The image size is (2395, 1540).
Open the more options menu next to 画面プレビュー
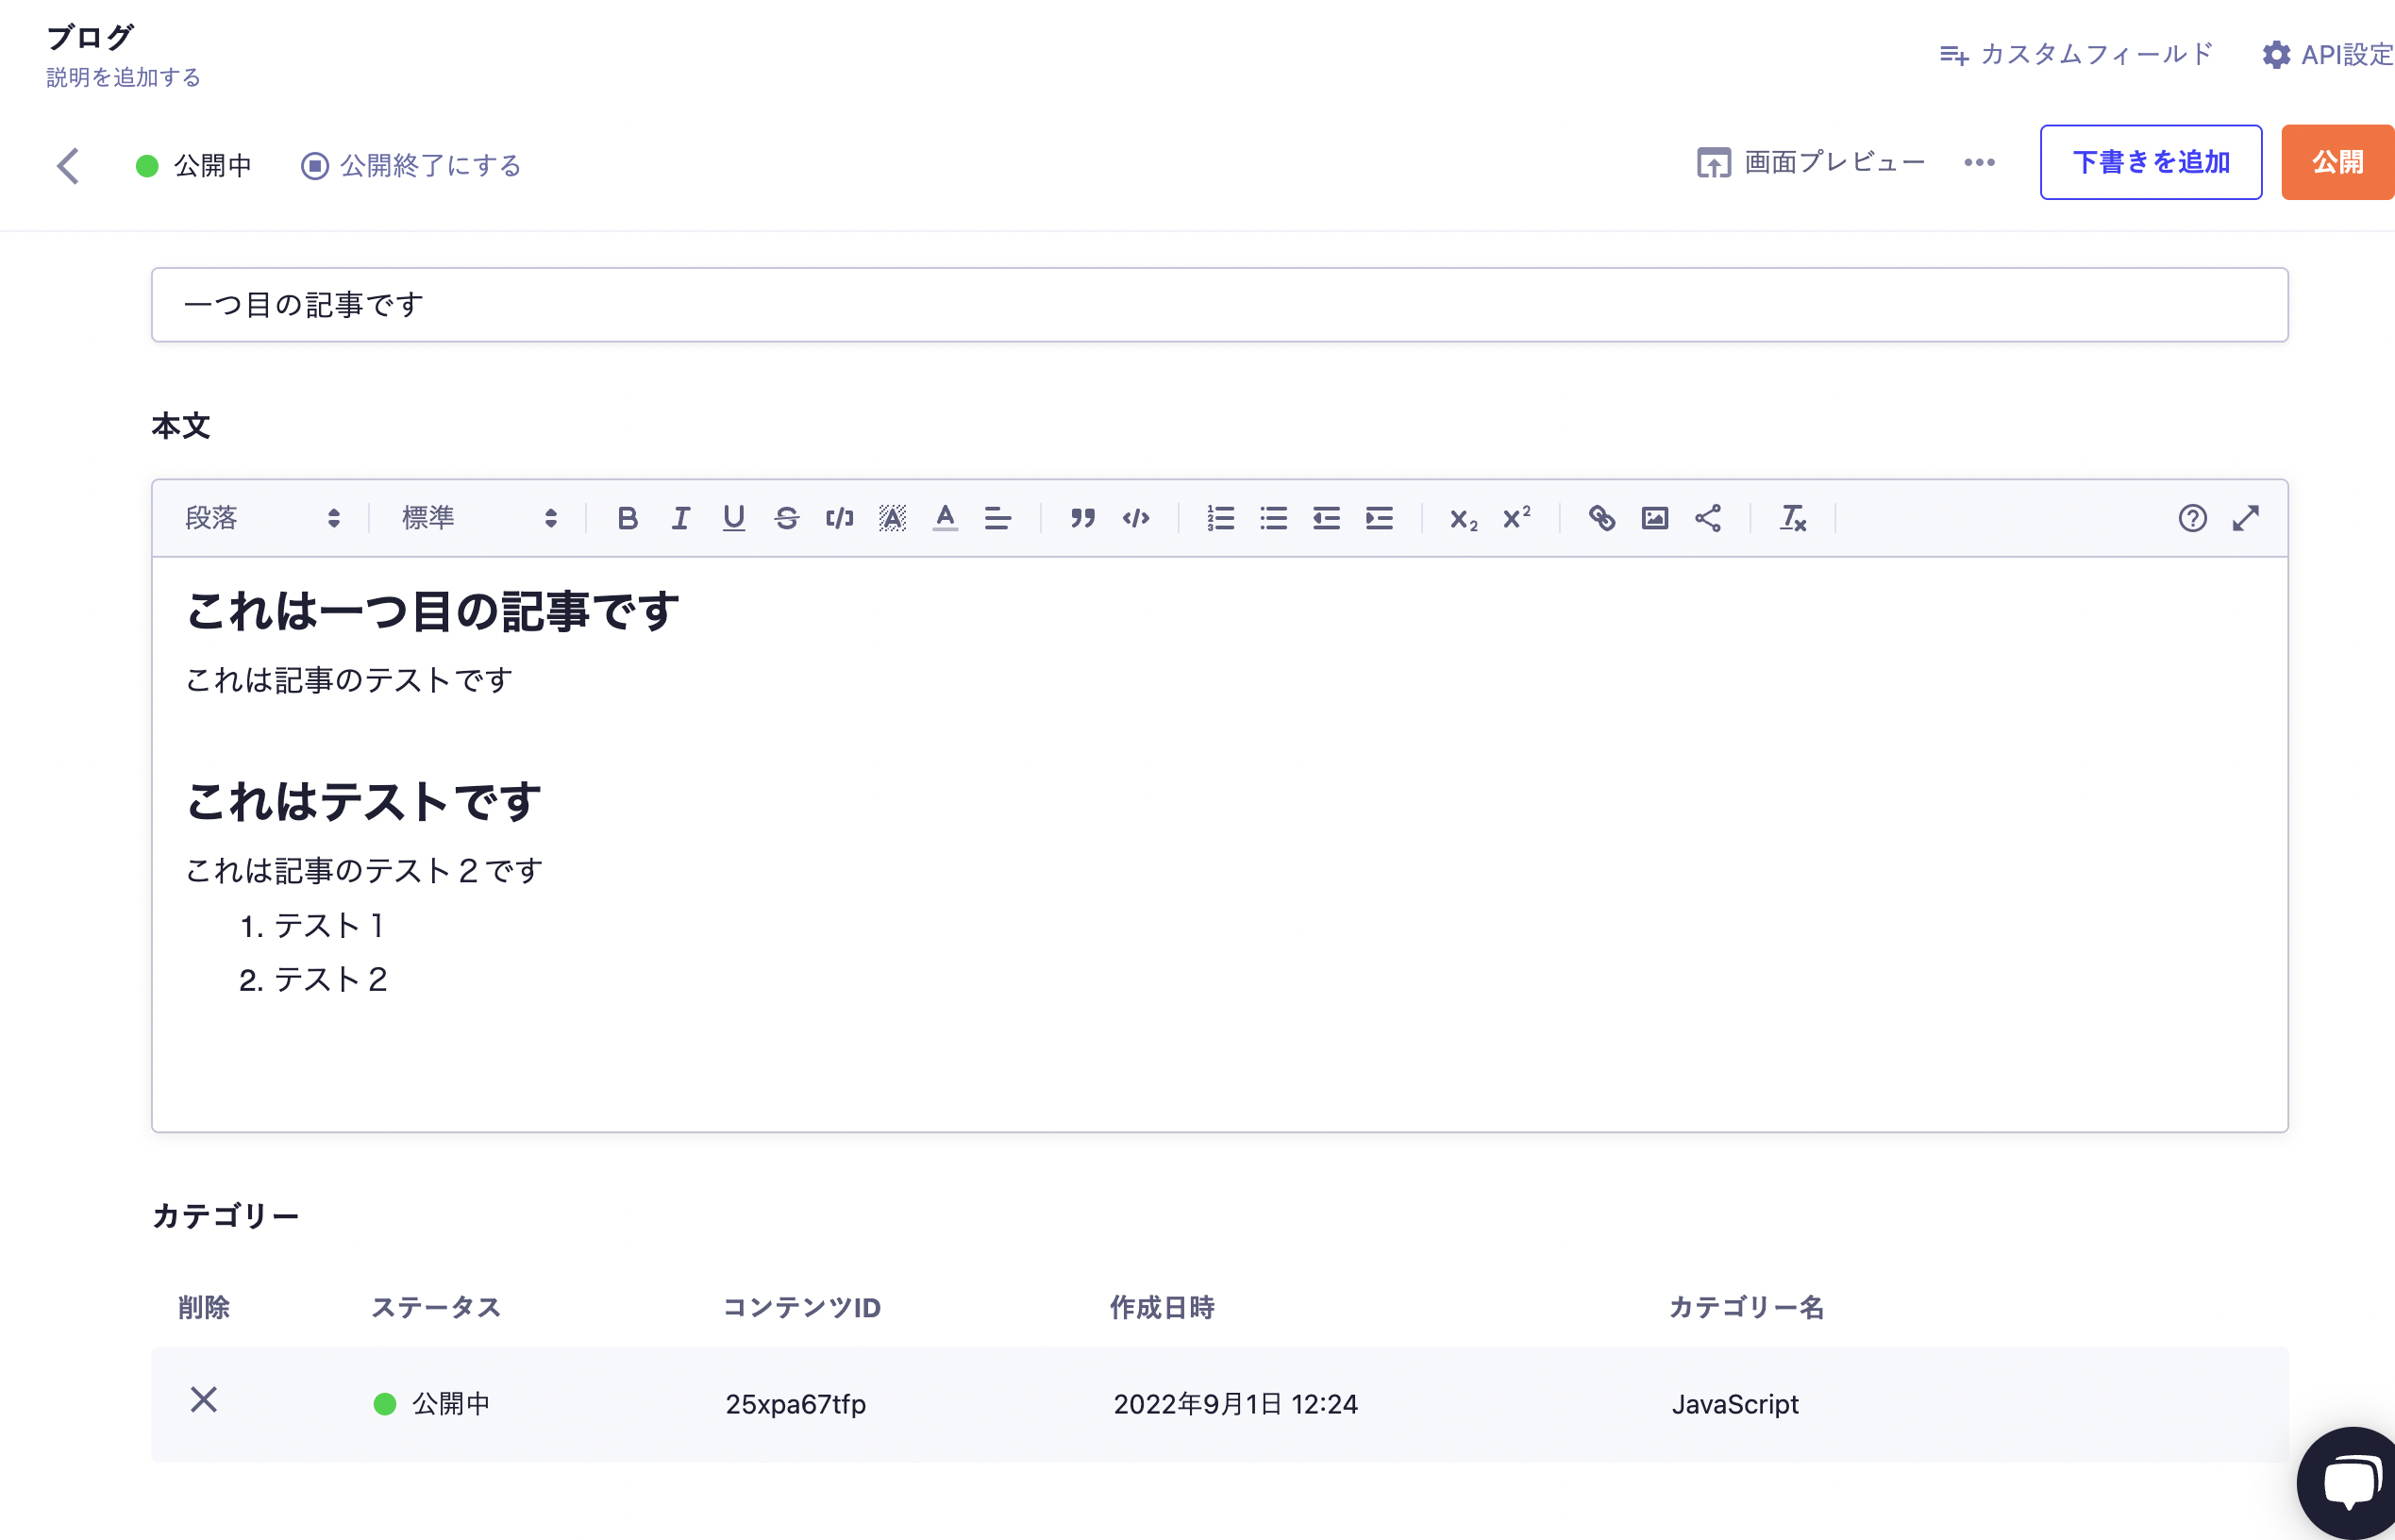1979,162
